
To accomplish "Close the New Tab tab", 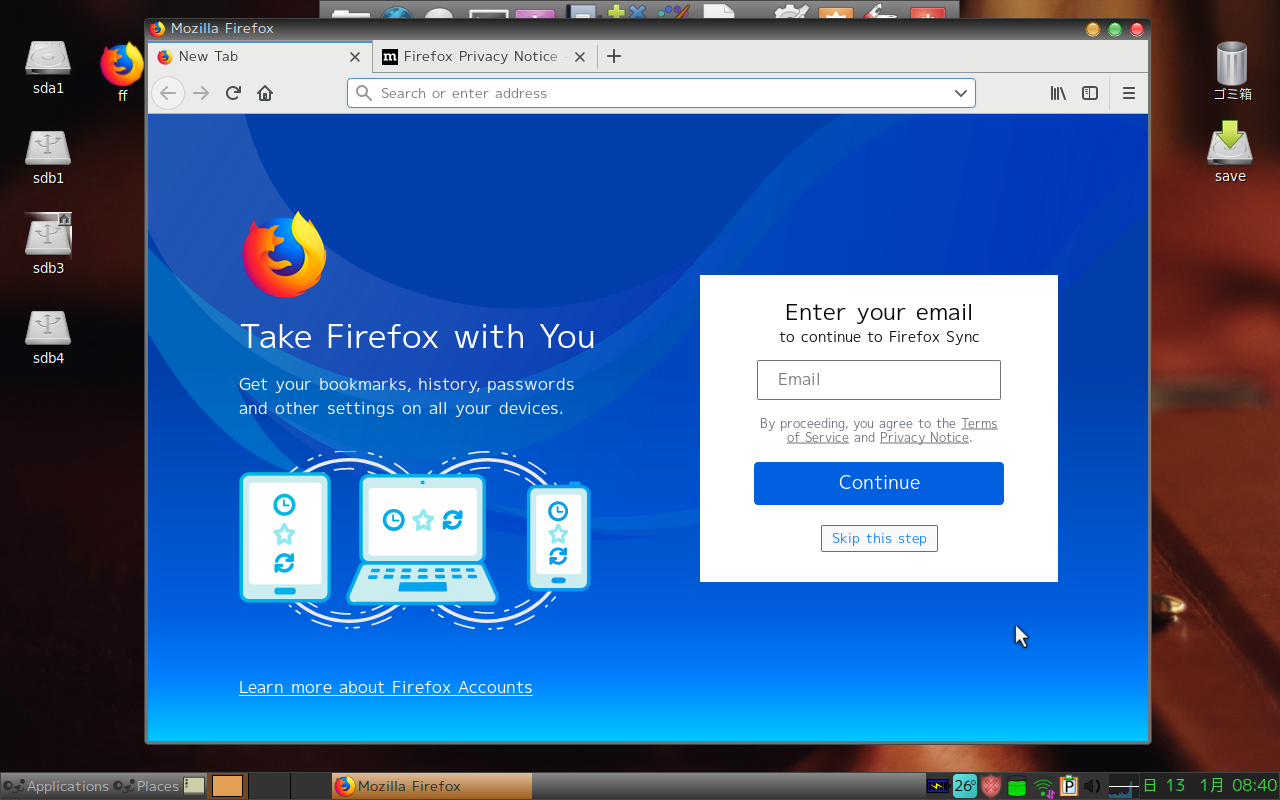I will pyautogui.click(x=355, y=57).
